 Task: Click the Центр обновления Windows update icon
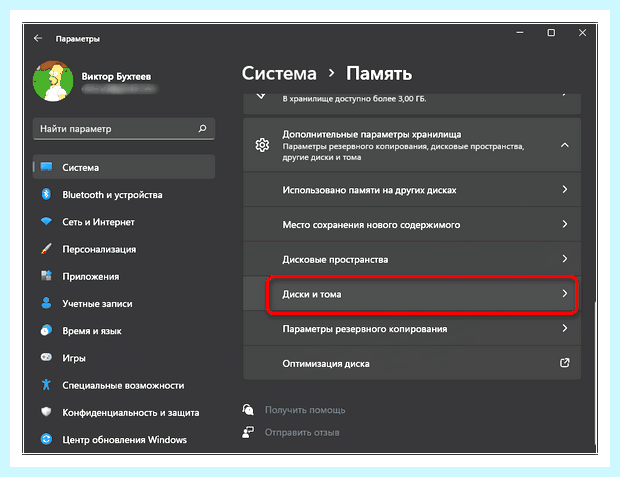click(x=46, y=439)
